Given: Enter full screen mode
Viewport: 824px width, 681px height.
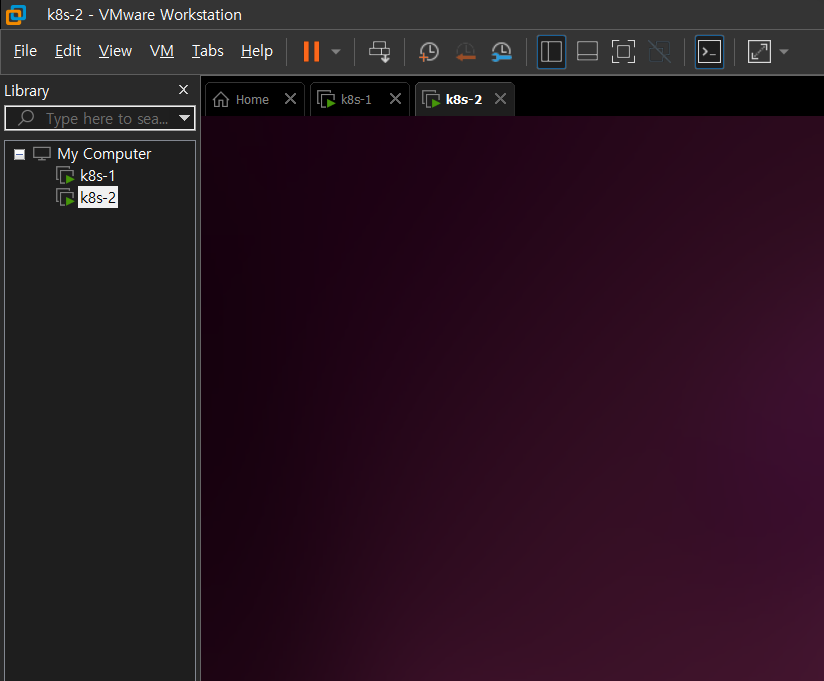Looking at the screenshot, I should [623, 51].
